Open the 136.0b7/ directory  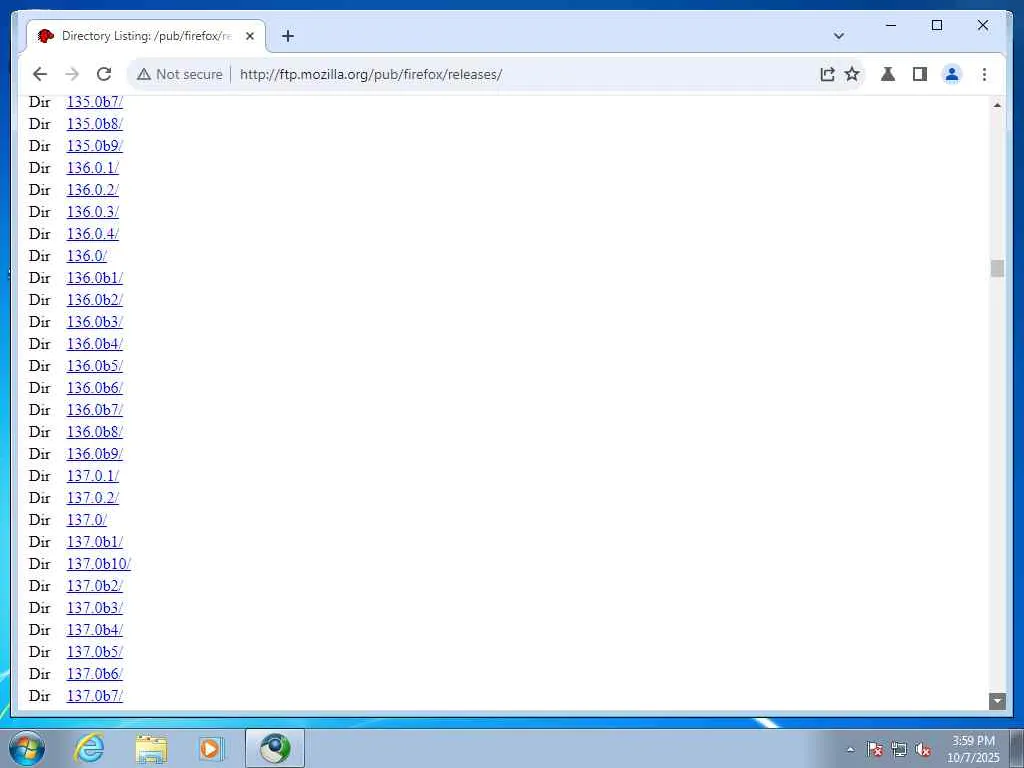[x=95, y=409]
